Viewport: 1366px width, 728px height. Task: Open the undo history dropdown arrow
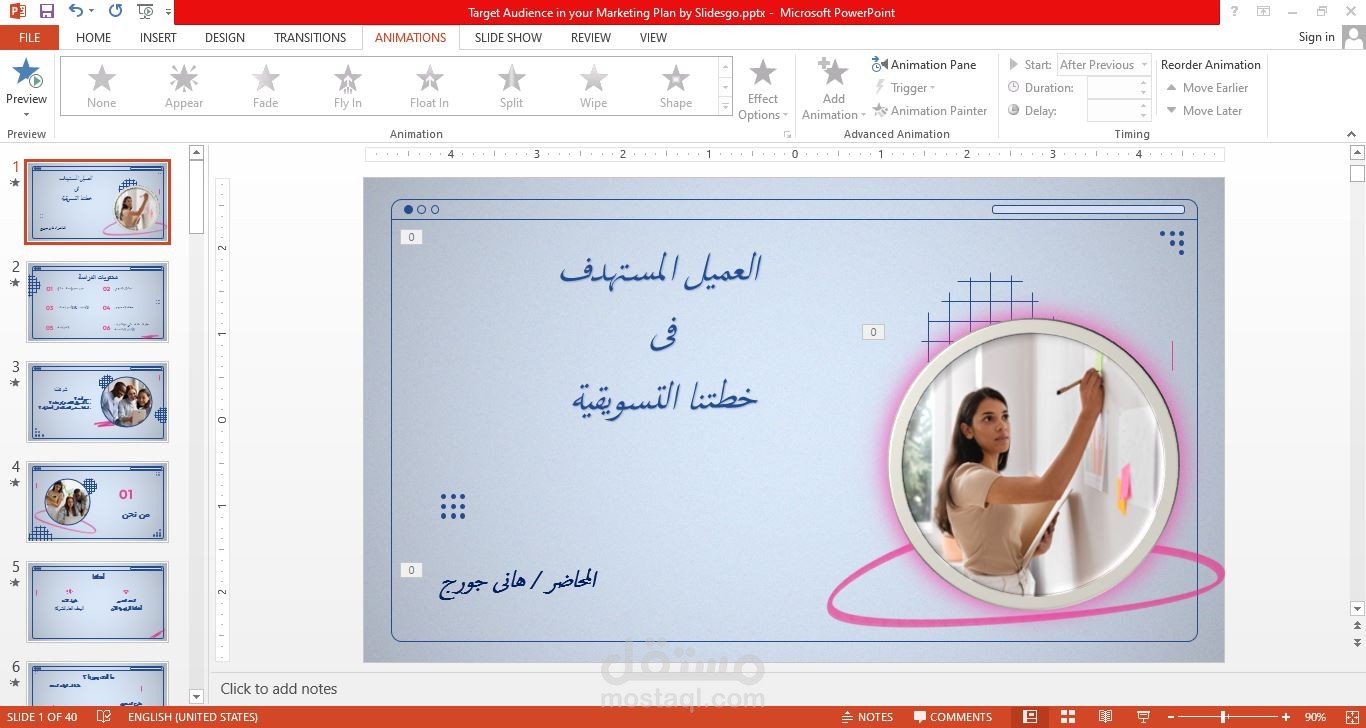pyautogui.click(x=92, y=13)
